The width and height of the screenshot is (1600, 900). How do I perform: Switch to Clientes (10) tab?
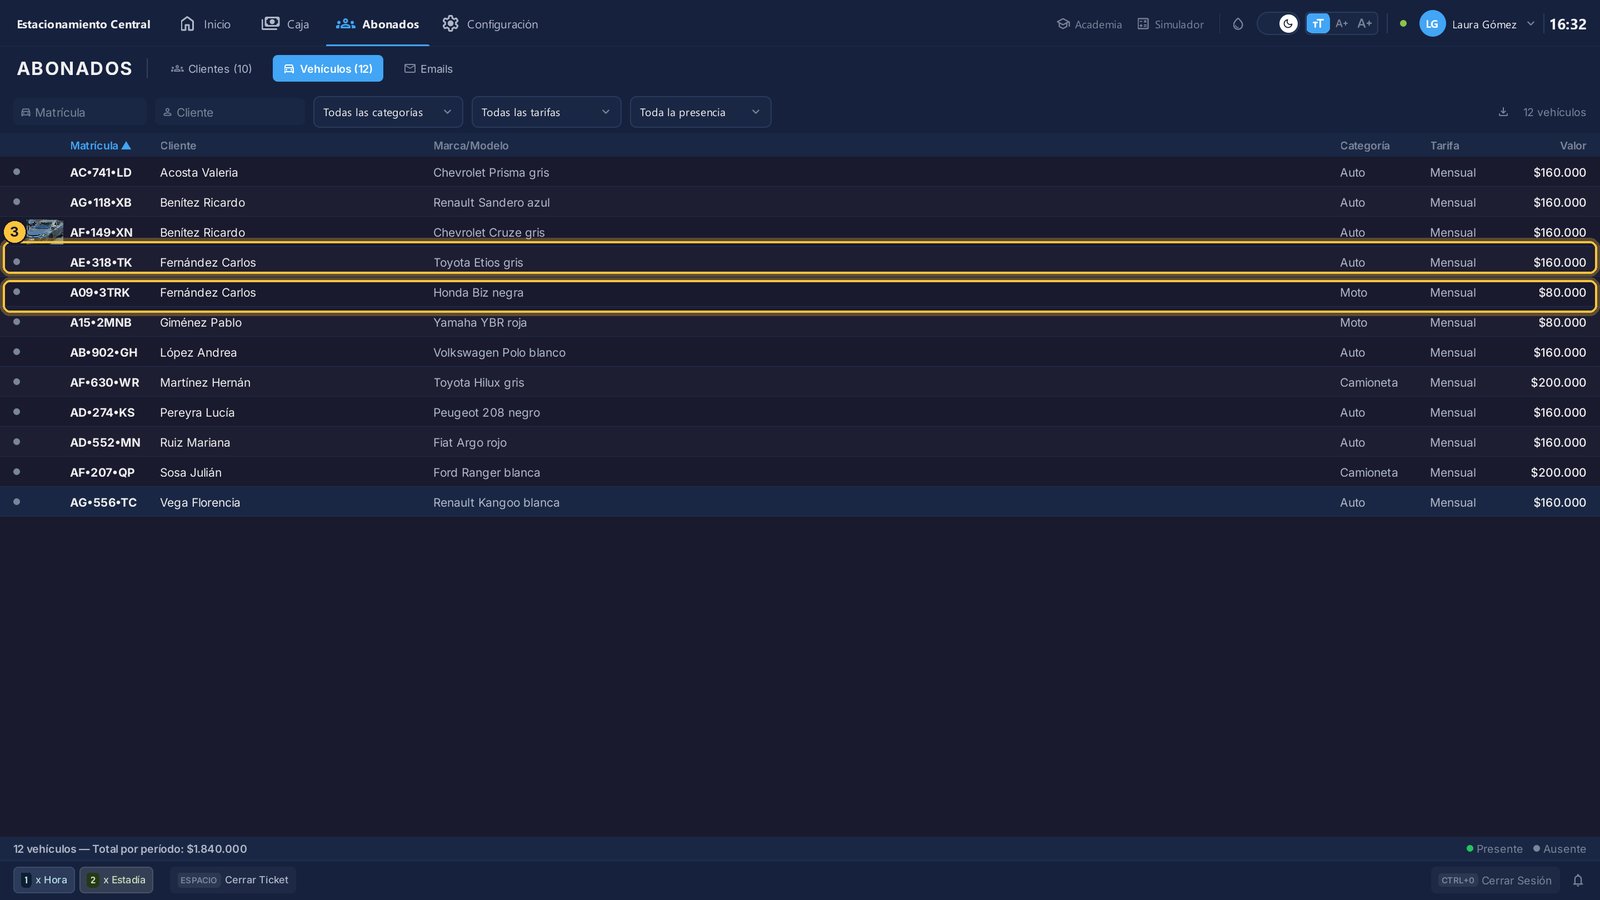coord(211,69)
